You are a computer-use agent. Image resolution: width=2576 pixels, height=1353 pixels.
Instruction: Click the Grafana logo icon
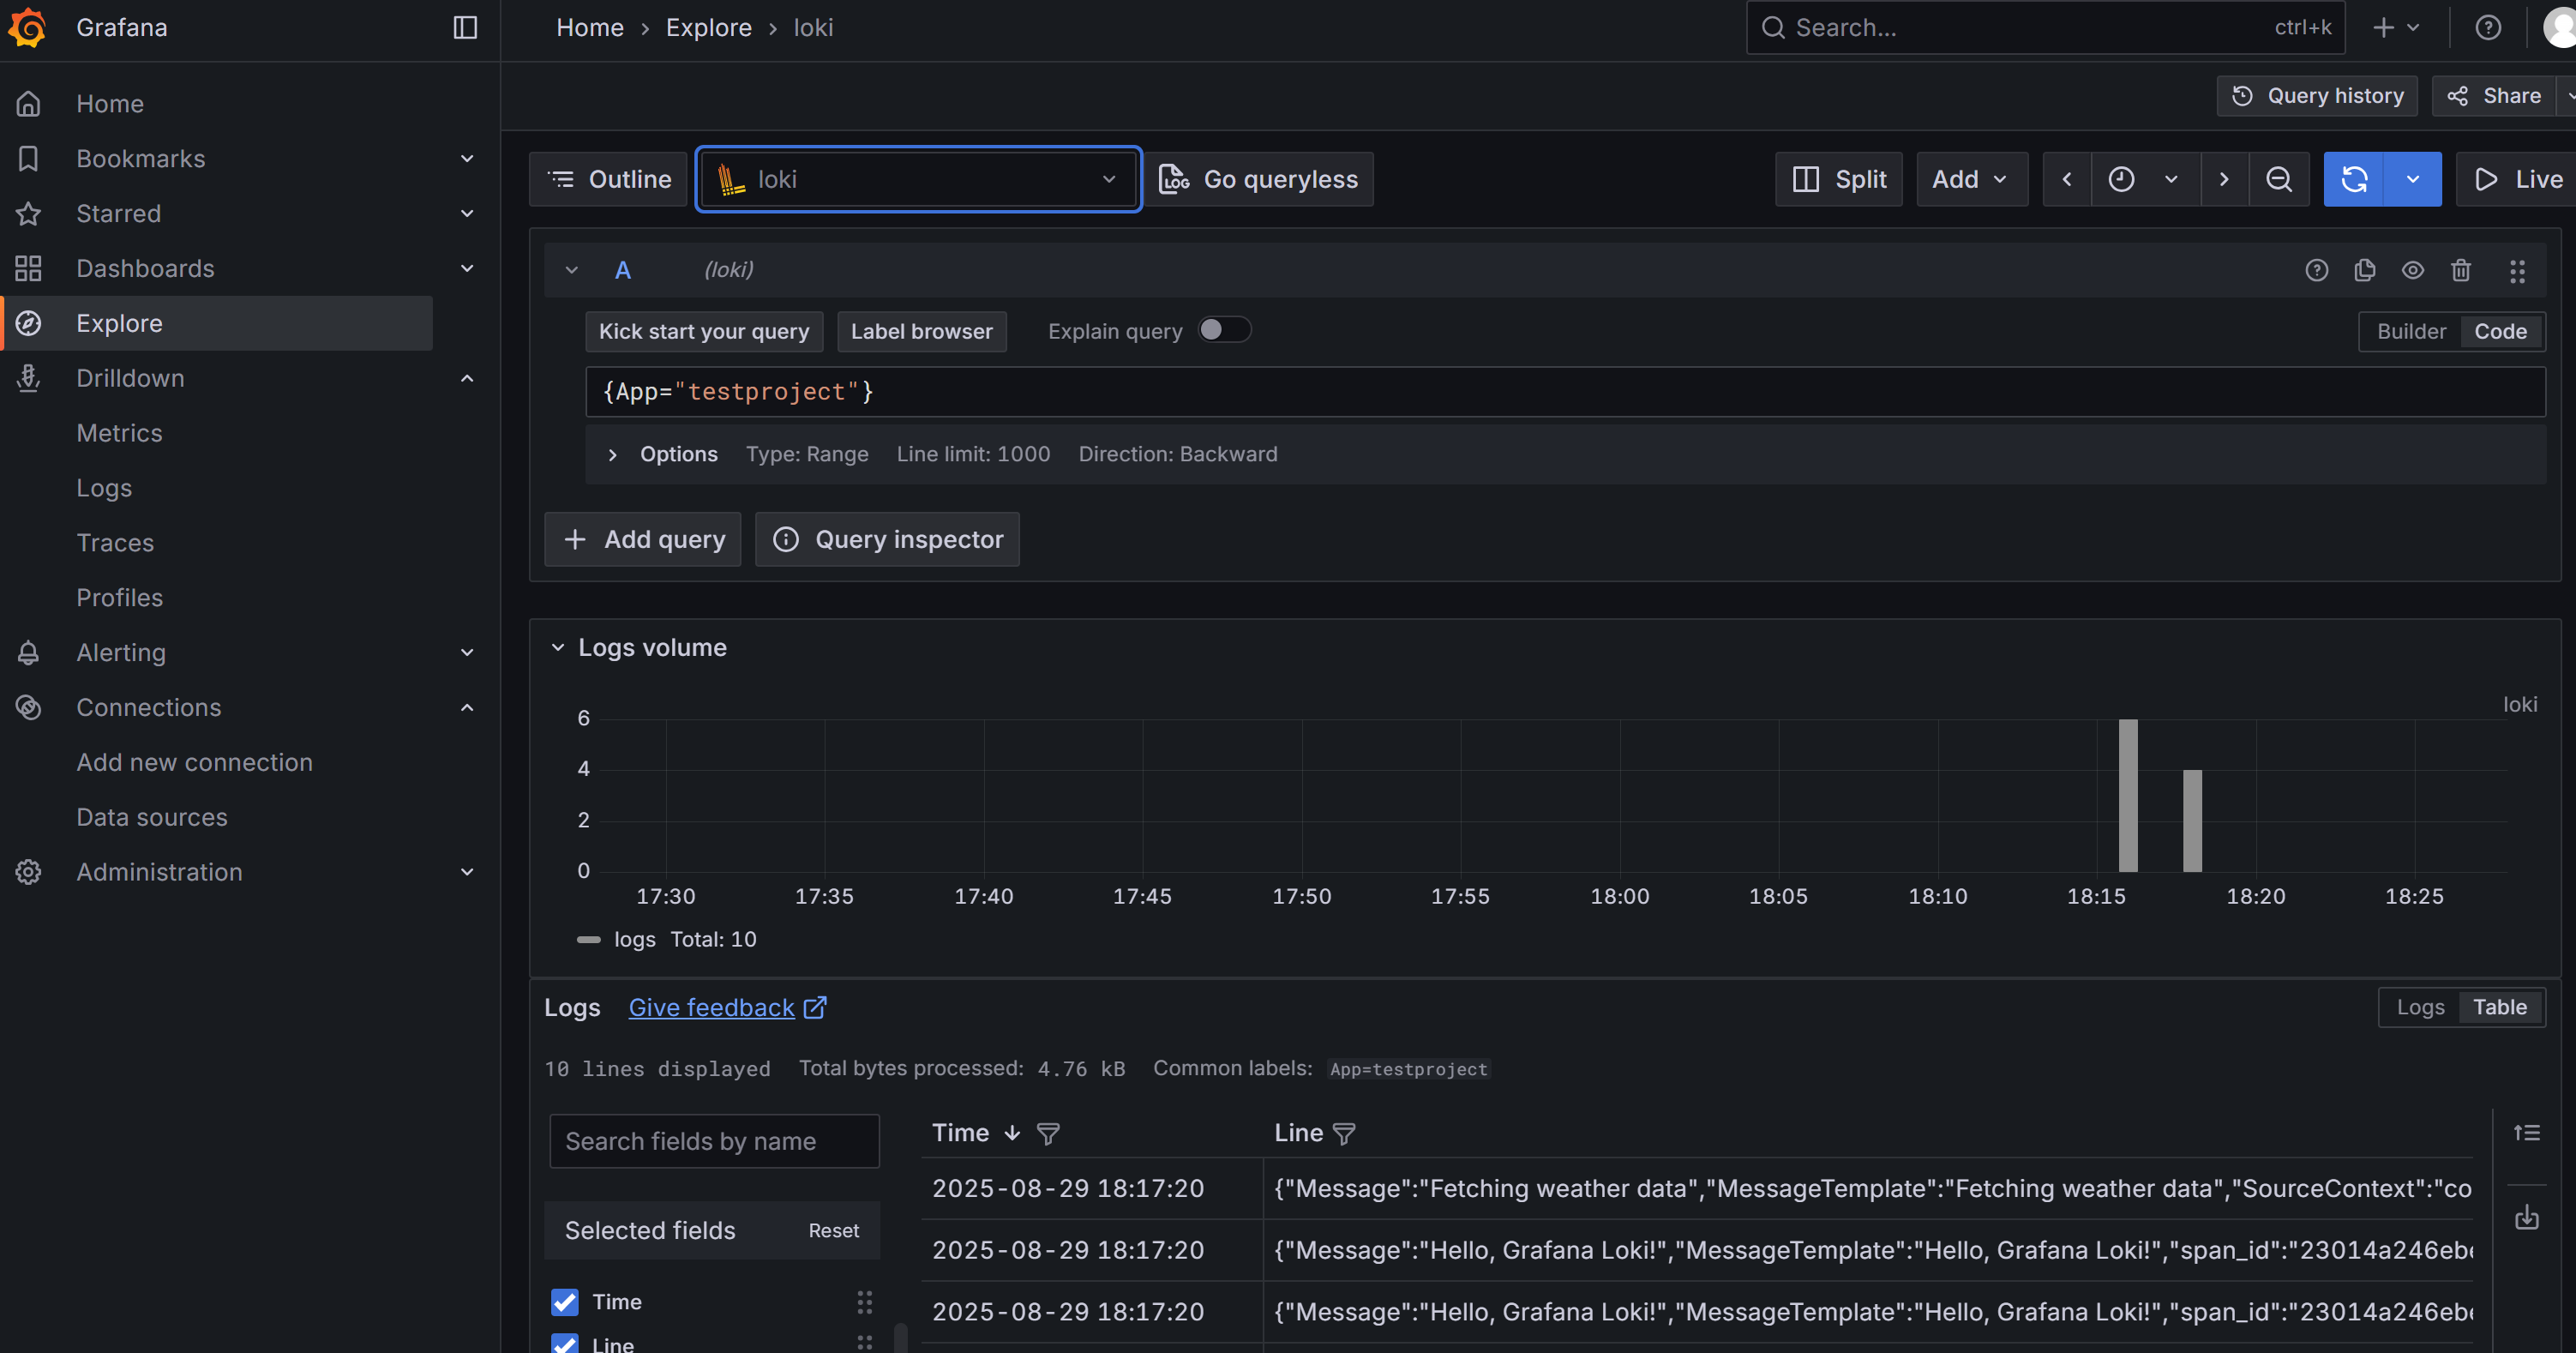point(28,27)
